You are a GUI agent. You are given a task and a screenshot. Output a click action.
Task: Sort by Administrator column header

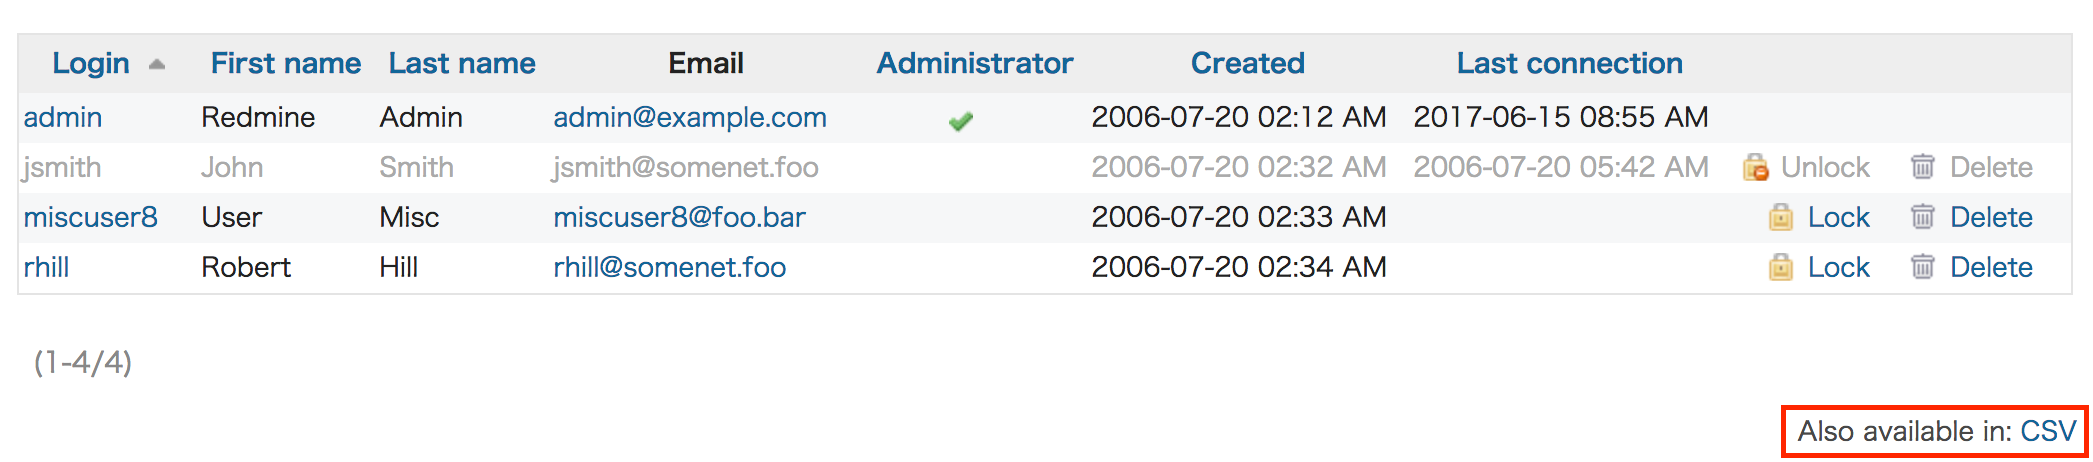[x=975, y=63]
